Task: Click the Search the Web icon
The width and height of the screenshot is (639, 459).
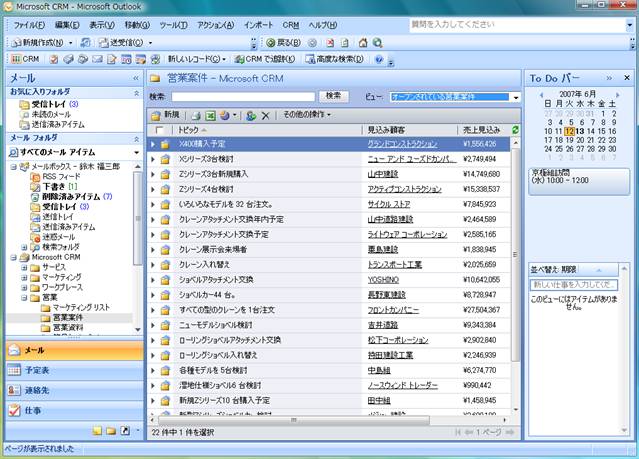Action: pos(378,43)
